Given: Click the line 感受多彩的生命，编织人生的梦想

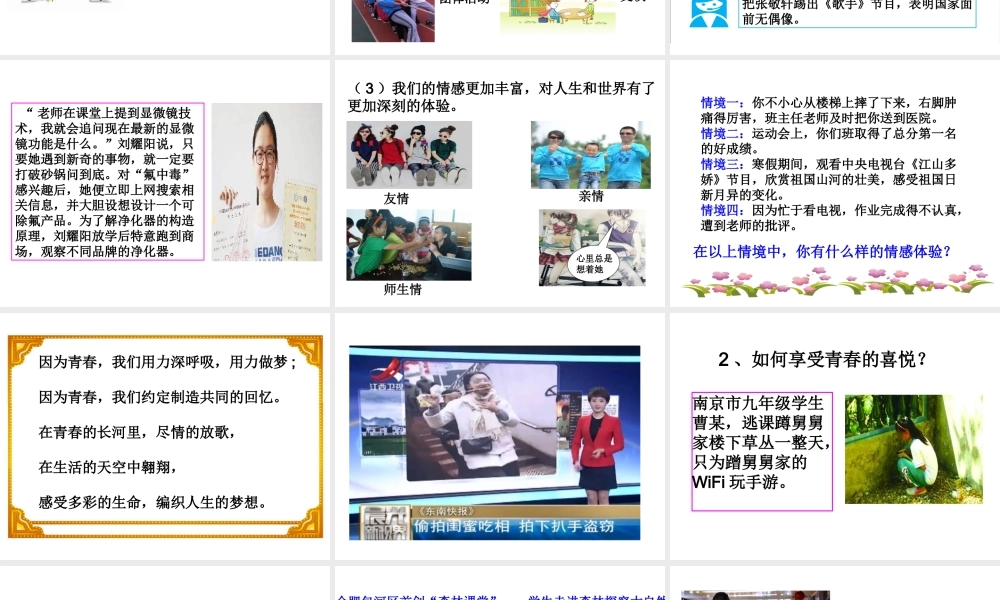Looking at the screenshot, I should point(152,502).
